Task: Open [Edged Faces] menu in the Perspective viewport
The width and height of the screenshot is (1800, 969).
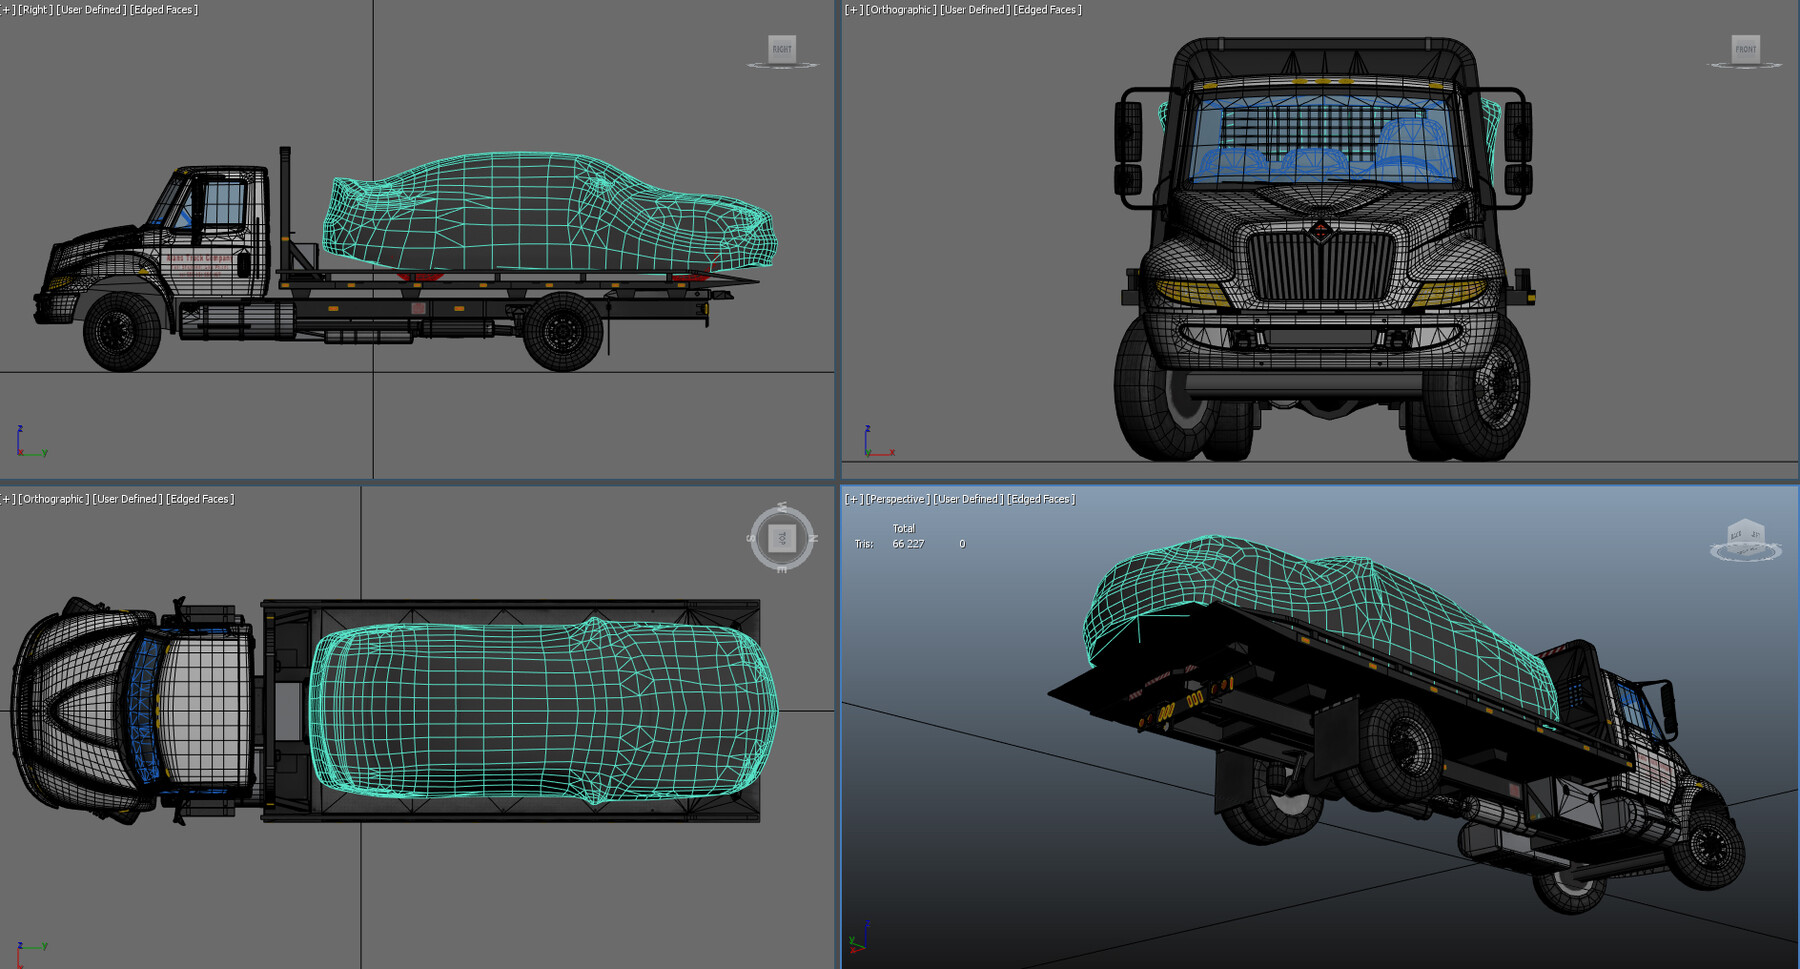Action: coord(1041,499)
